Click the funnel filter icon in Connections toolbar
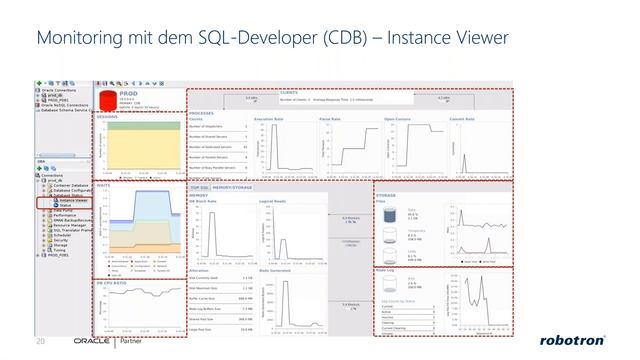This screenshot has width=640, height=360. coord(58,83)
